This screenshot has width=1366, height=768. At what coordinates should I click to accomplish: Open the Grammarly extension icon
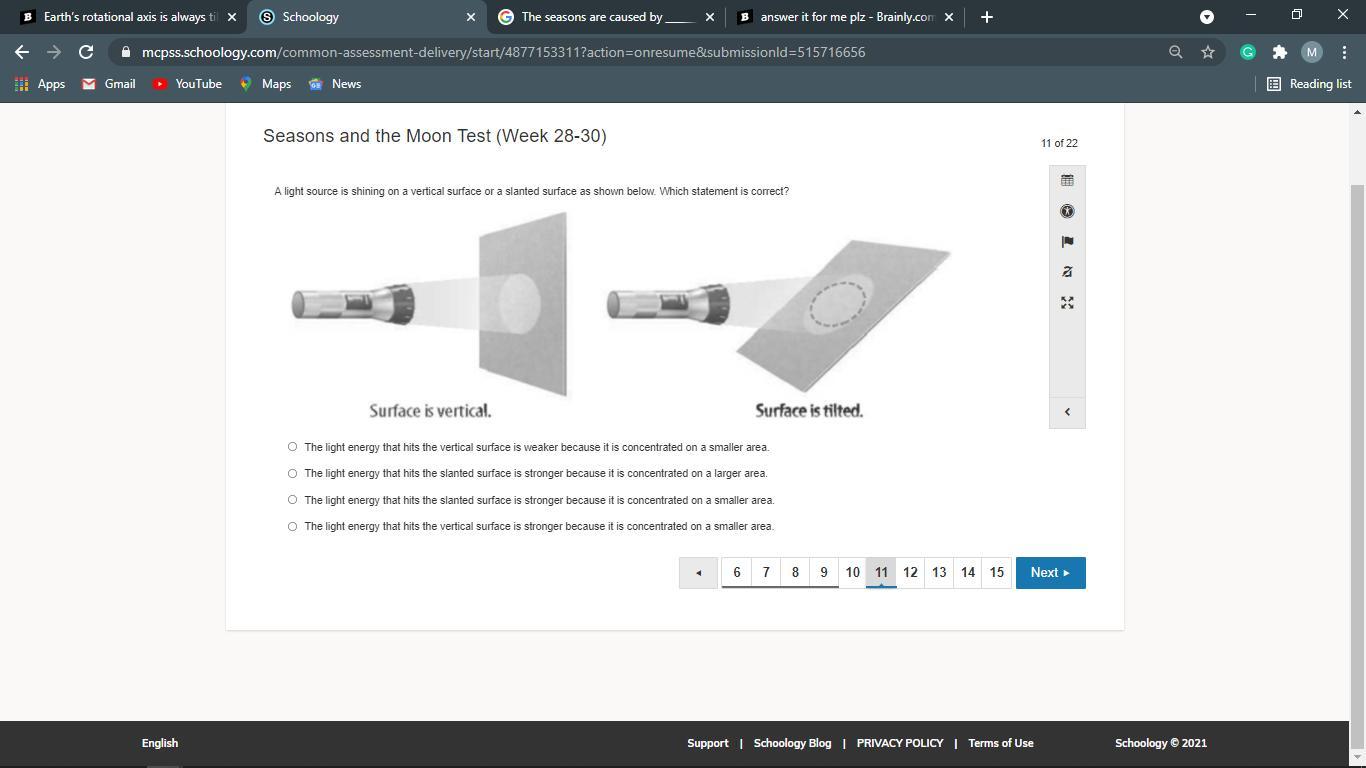click(x=1247, y=52)
